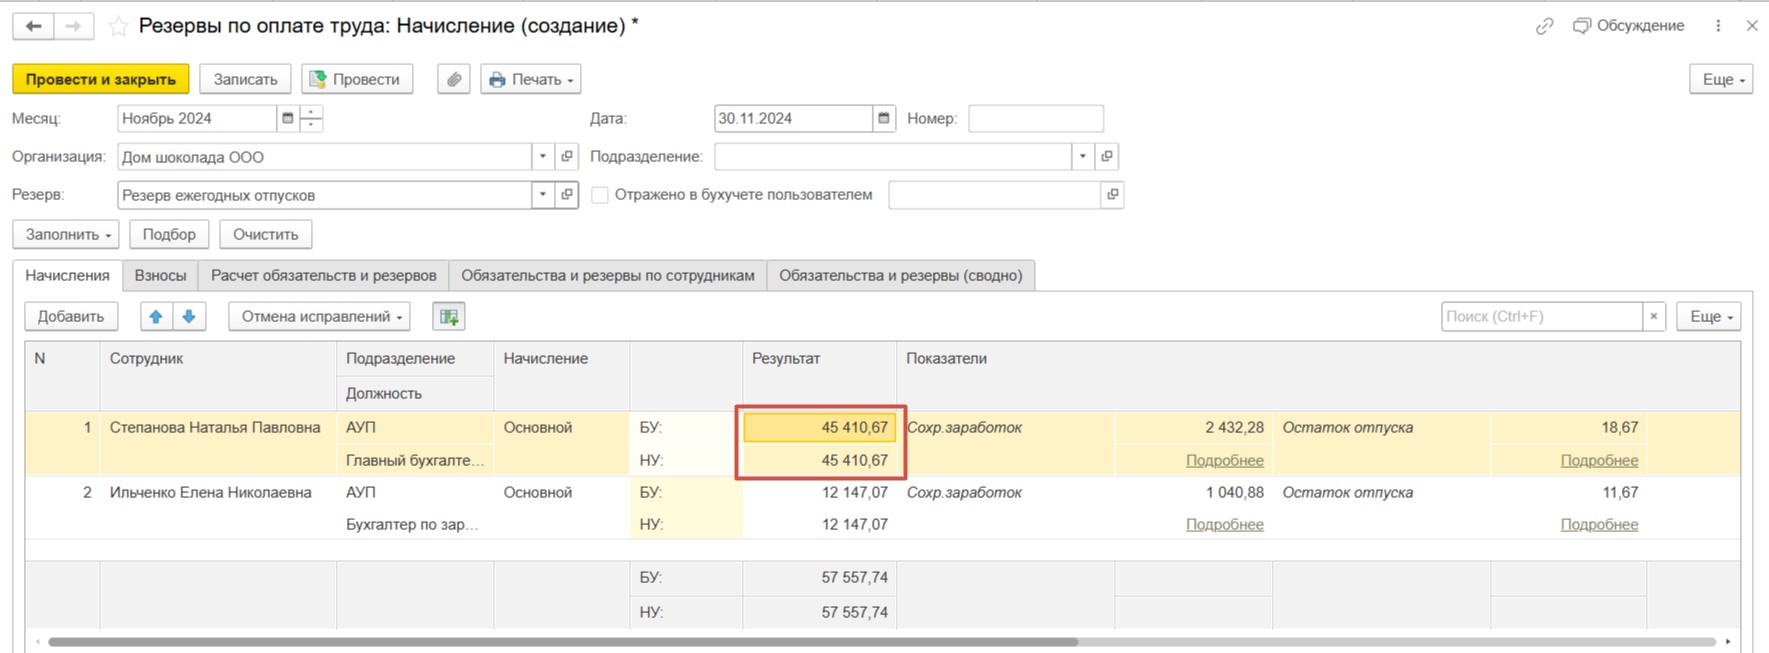Click the back navigation arrow
The width and height of the screenshot is (1769, 653).
[x=33, y=26]
